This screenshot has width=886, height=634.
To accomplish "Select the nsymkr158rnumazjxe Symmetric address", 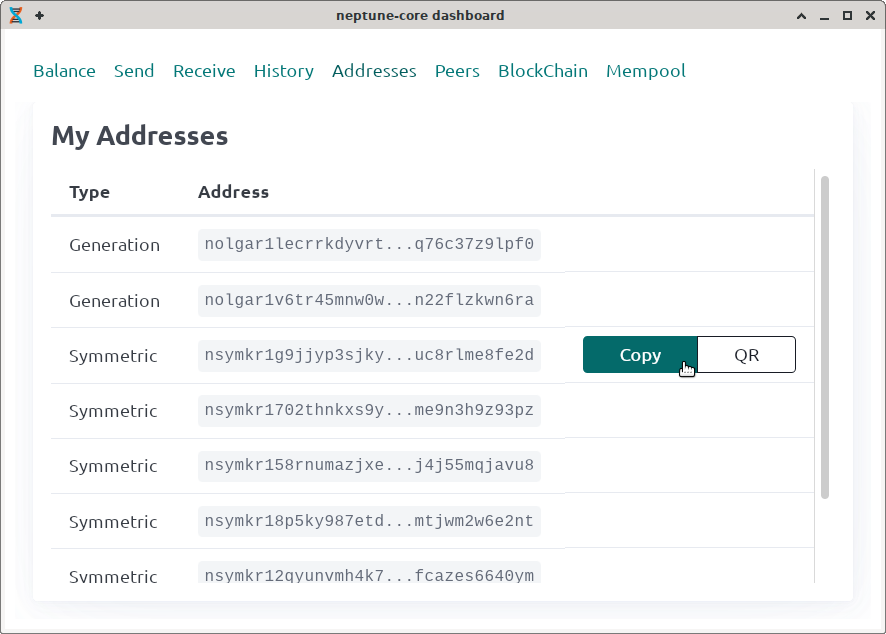I will (x=369, y=466).
